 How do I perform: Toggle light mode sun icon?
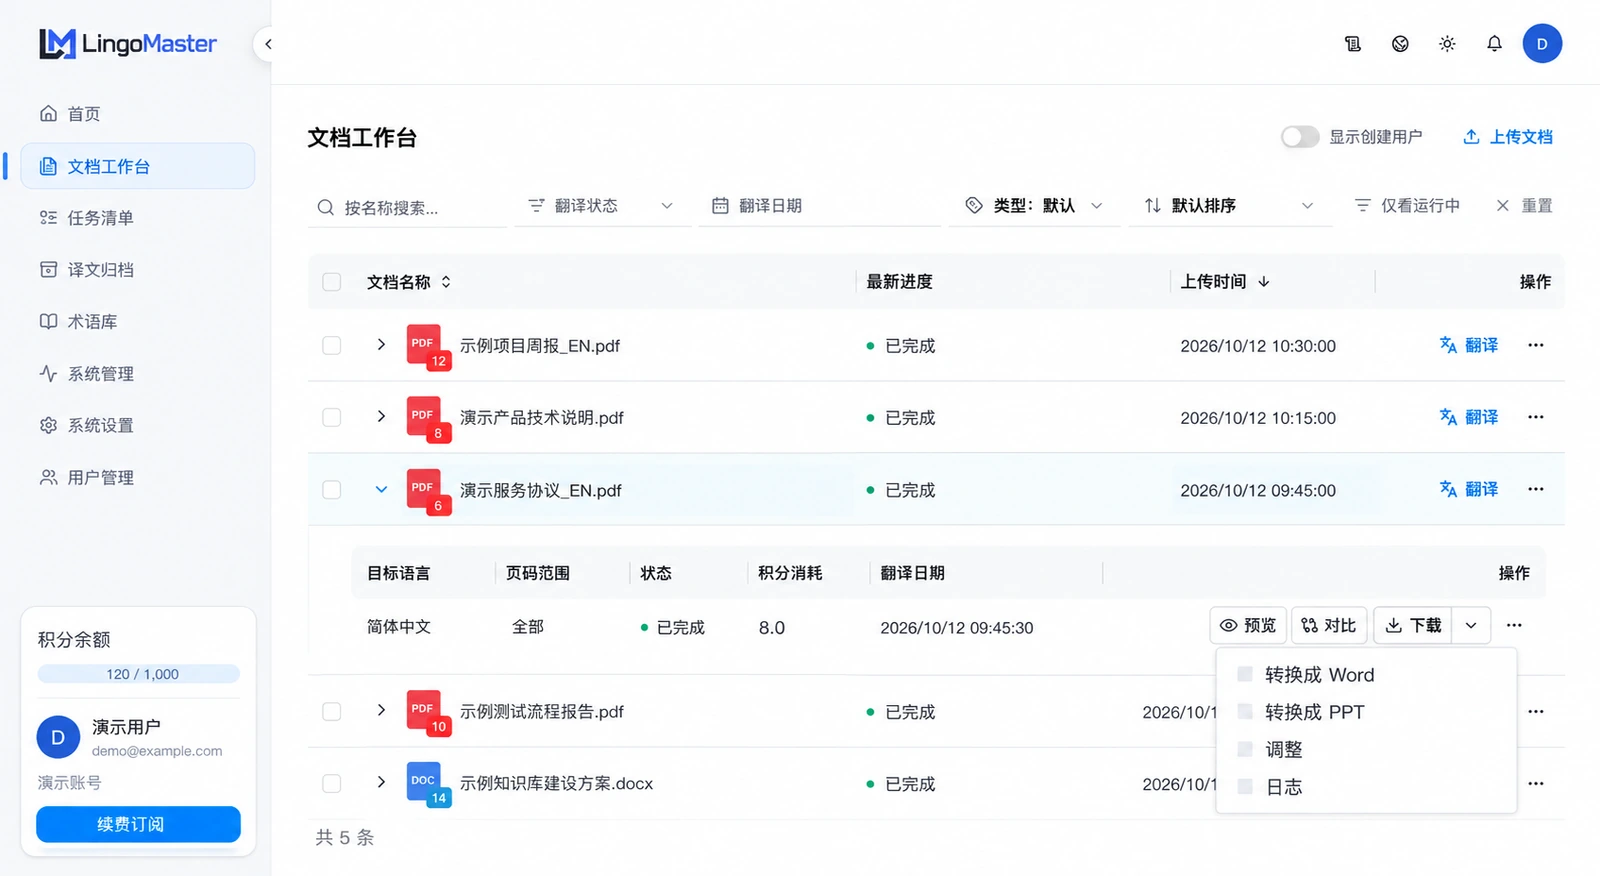1447,44
